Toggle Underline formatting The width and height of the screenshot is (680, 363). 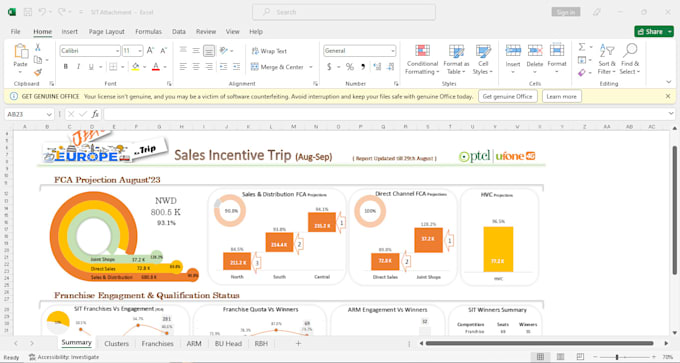91,67
